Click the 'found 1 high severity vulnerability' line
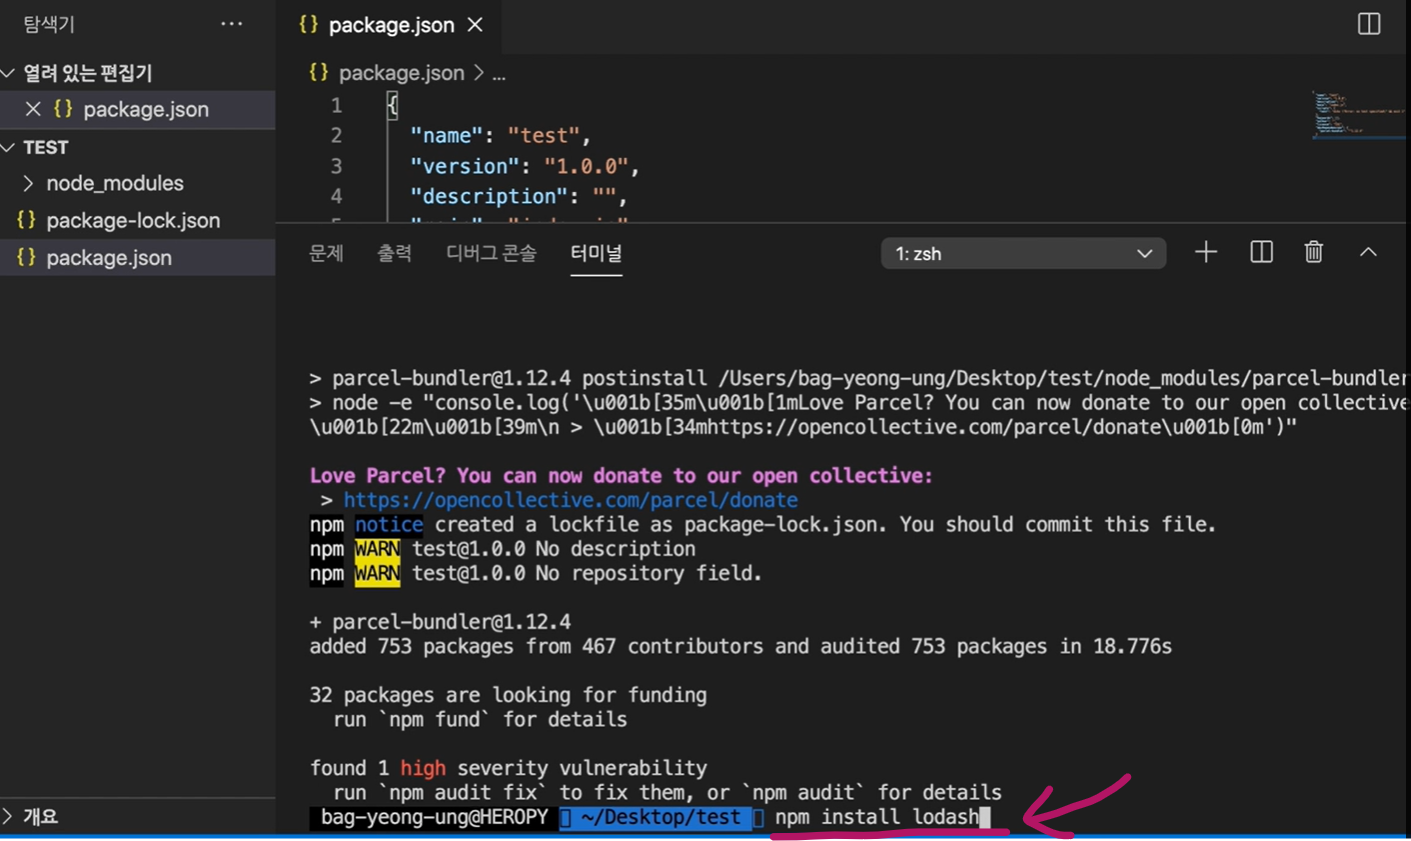This screenshot has height=841, width=1411. (x=508, y=768)
